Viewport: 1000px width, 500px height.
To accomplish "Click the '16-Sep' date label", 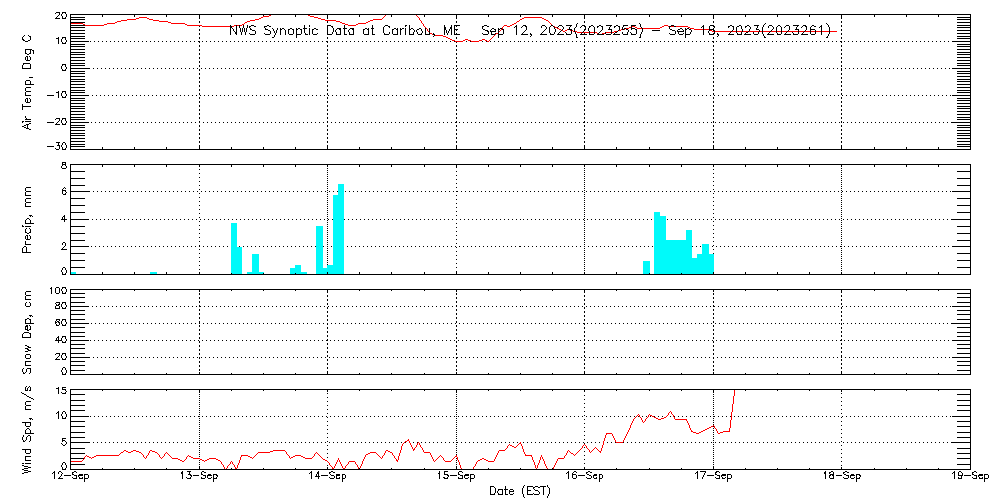I will click(x=585, y=478).
